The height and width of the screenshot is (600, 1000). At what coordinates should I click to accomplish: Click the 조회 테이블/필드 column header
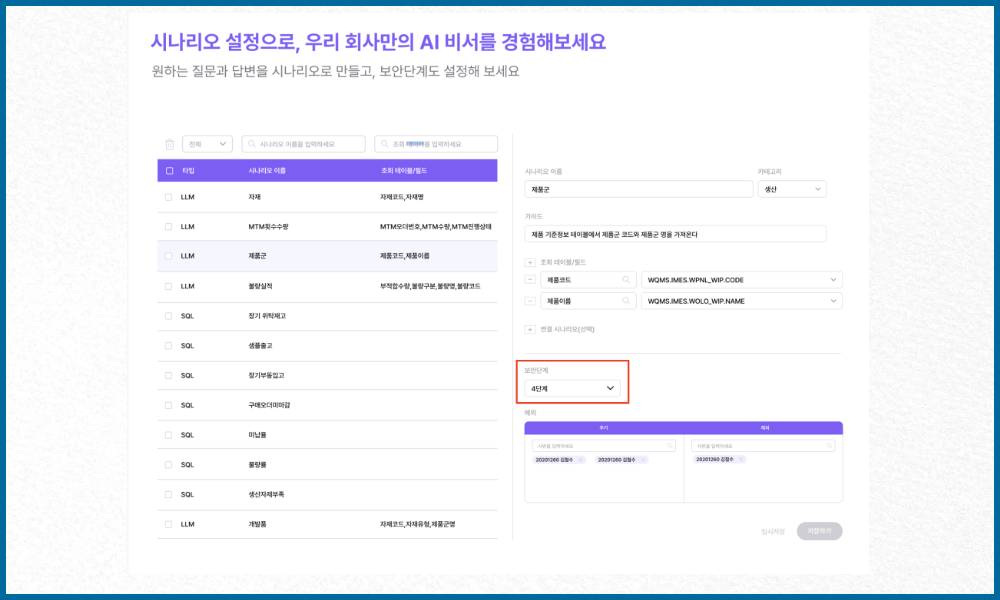coord(404,171)
